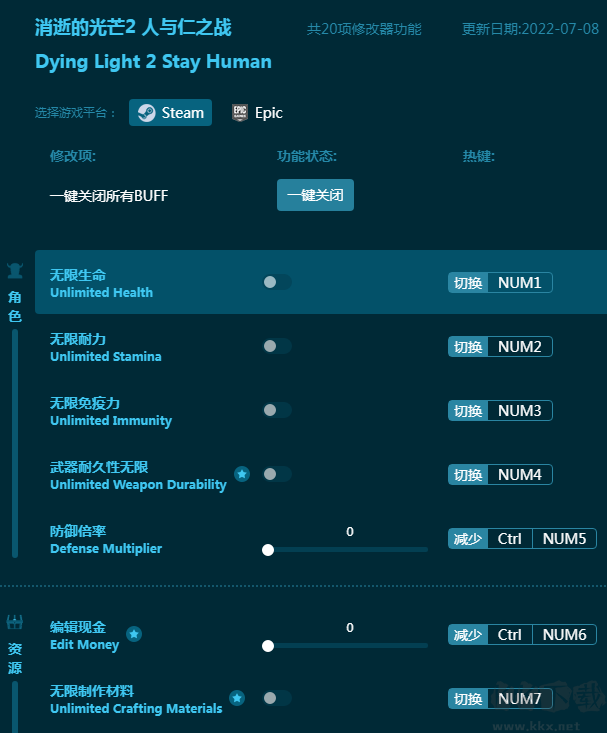Click the Epic Games logo icon
This screenshot has height=733, width=607.
(x=240, y=113)
